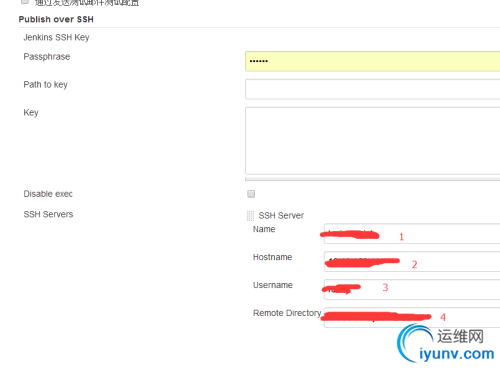
Task: Select the Hostname input field
Action: click(412, 261)
